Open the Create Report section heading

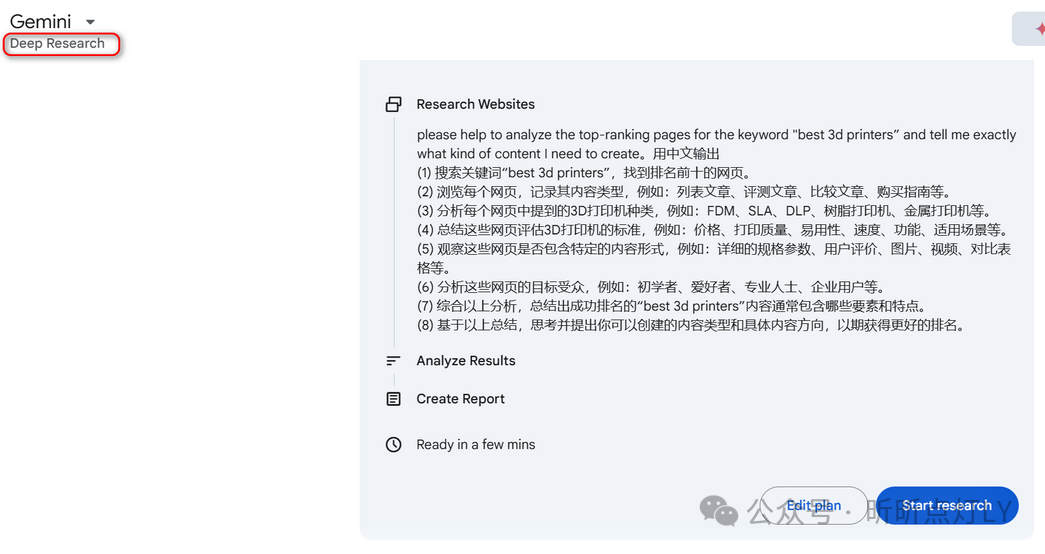pyautogui.click(x=460, y=399)
